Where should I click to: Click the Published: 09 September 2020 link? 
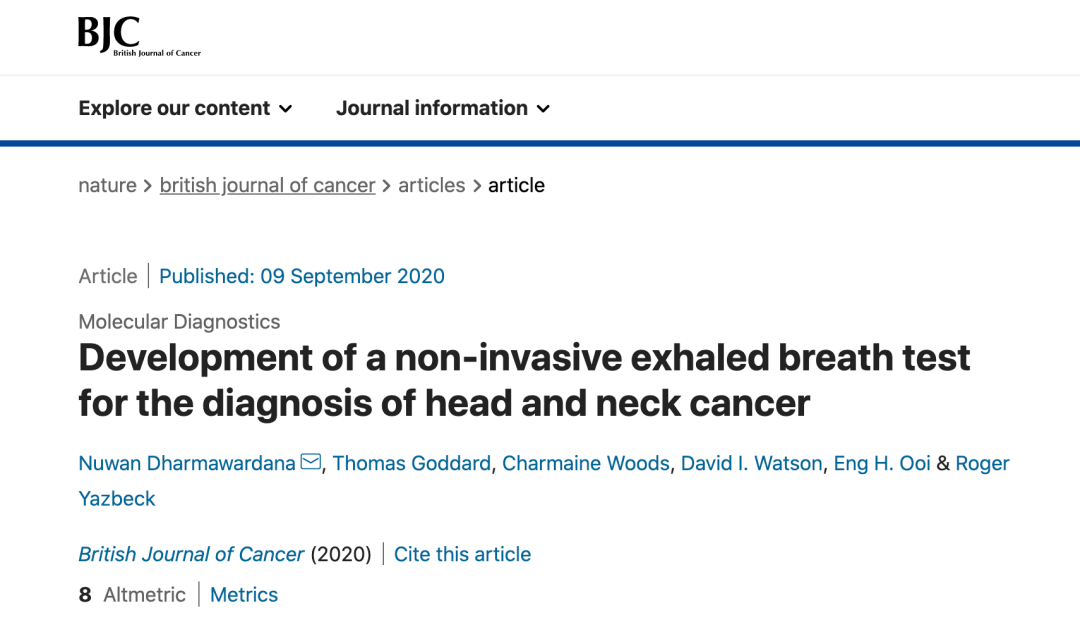[x=302, y=276]
